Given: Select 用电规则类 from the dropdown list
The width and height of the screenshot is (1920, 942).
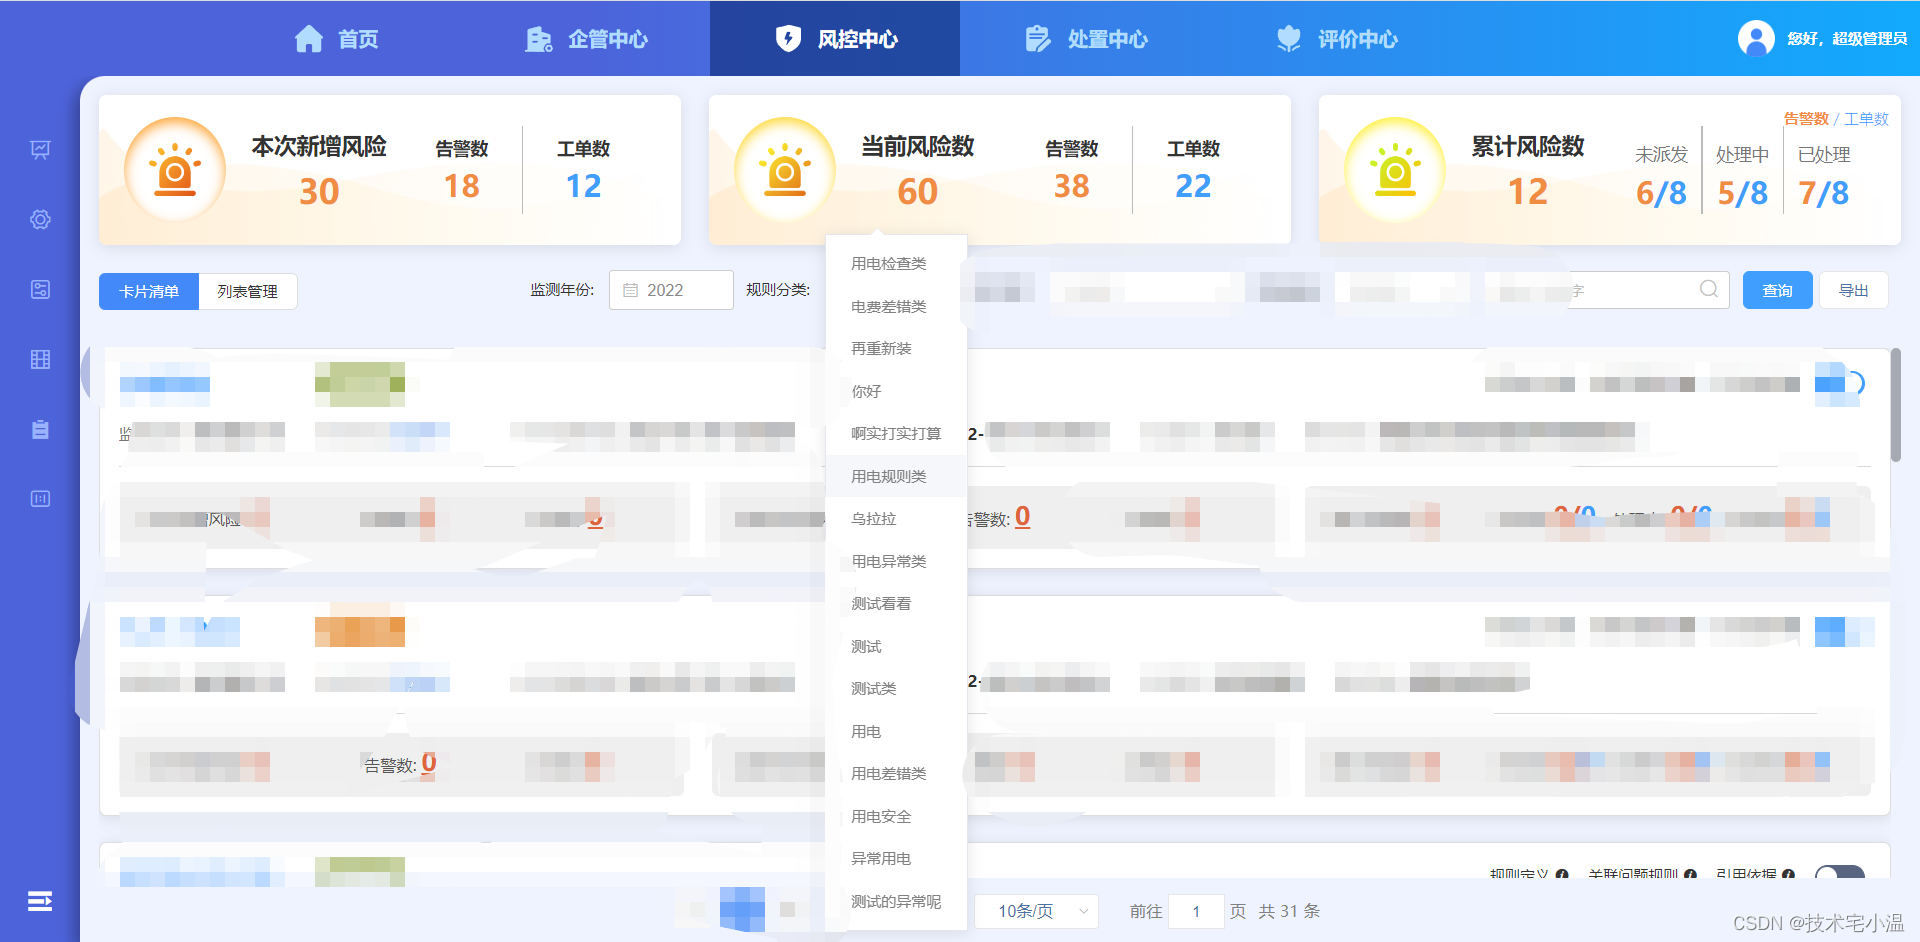Looking at the screenshot, I should [x=896, y=476].
